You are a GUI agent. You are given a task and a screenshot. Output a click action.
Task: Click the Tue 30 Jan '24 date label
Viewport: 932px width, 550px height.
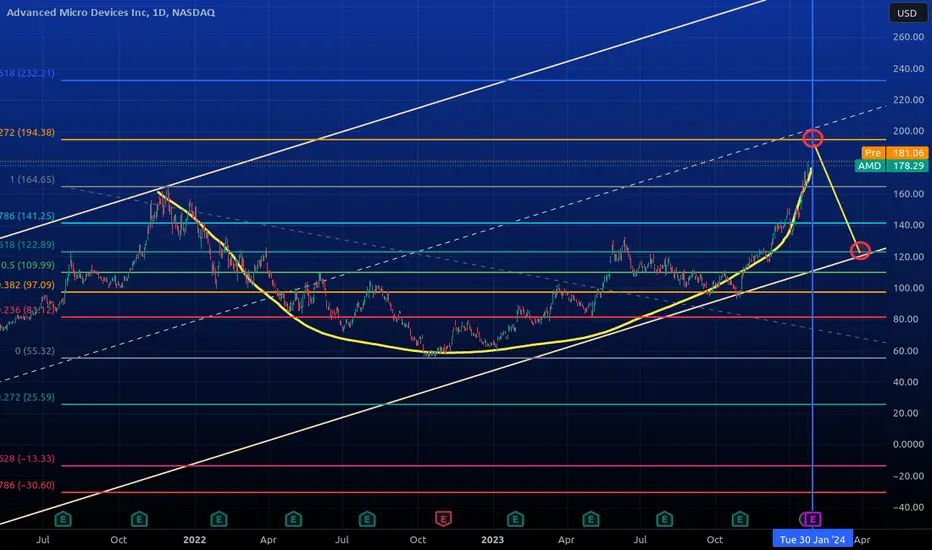point(813,539)
